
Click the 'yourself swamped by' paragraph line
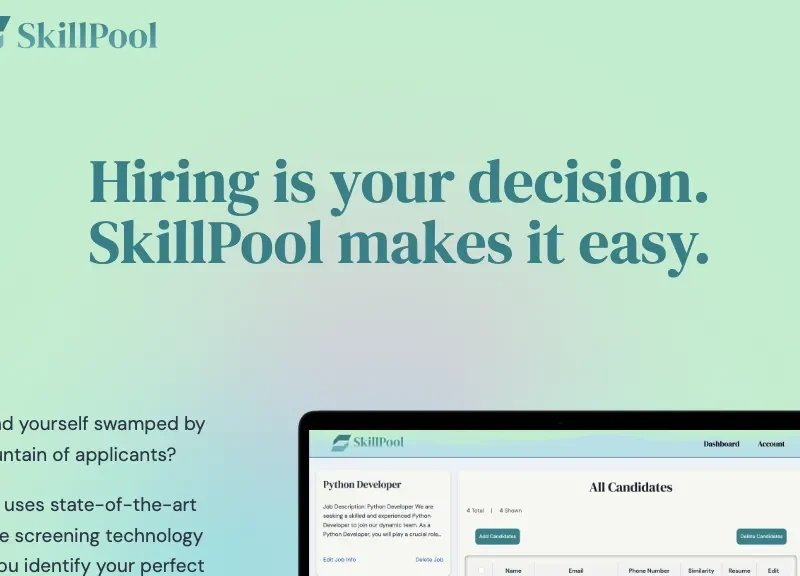[x=102, y=424]
